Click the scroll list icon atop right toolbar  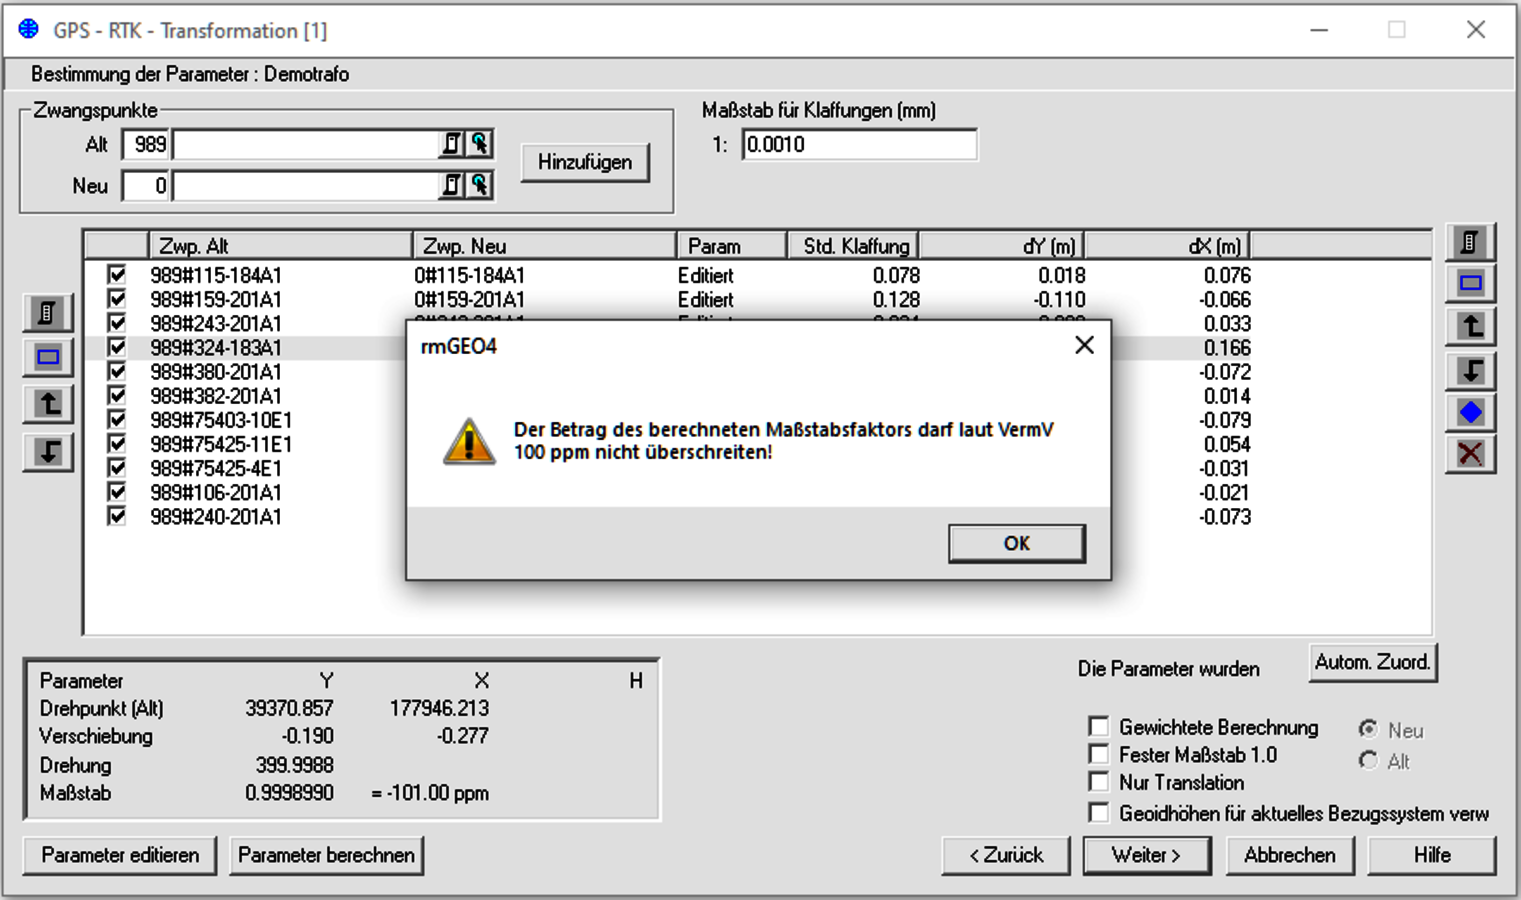(x=1470, y=242)
